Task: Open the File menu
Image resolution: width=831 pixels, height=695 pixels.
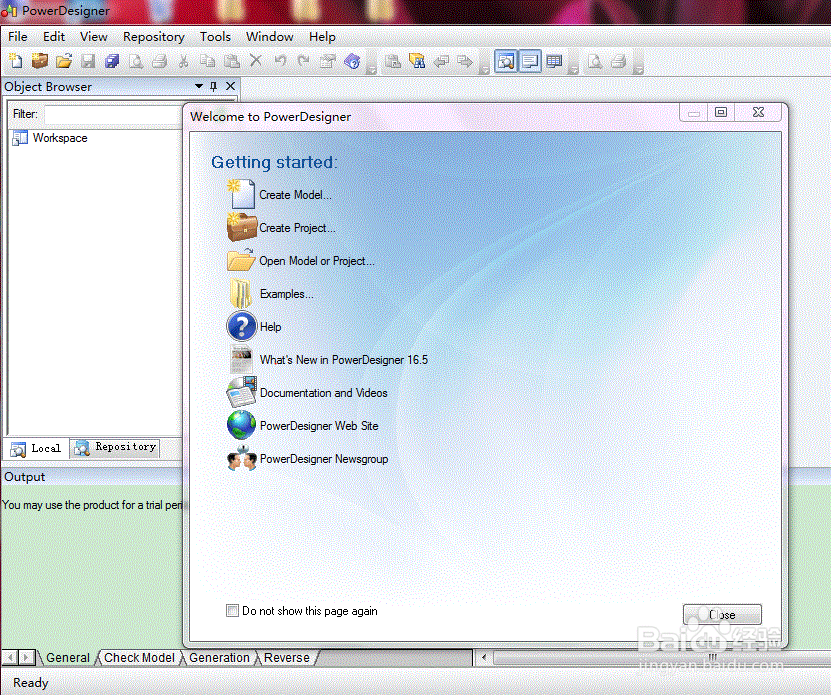Action: [x=17, y=37]
